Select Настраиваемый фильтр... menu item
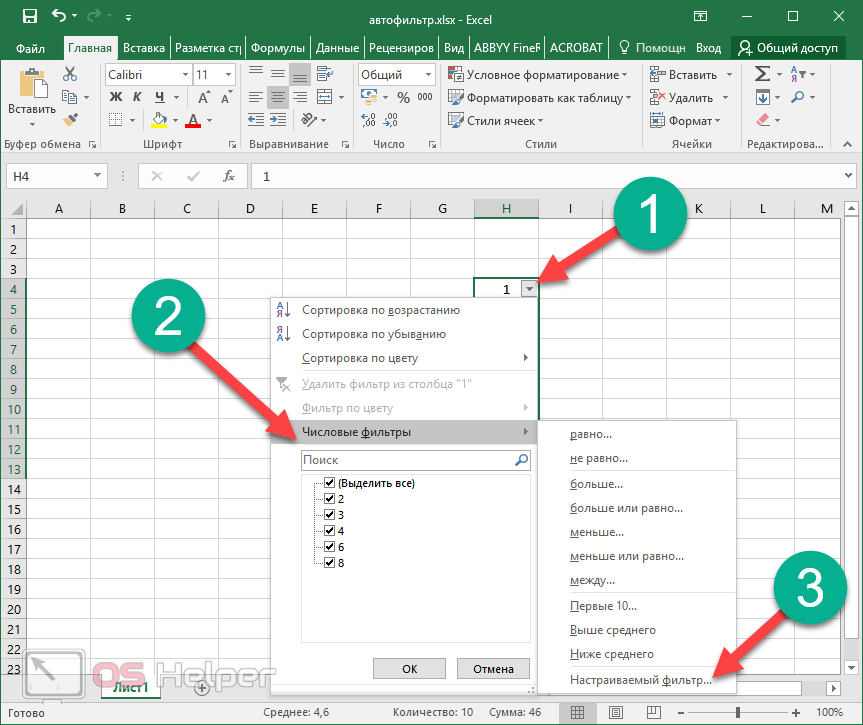The width and height of the screenshot is (863, 725). [x=640, y=680]
